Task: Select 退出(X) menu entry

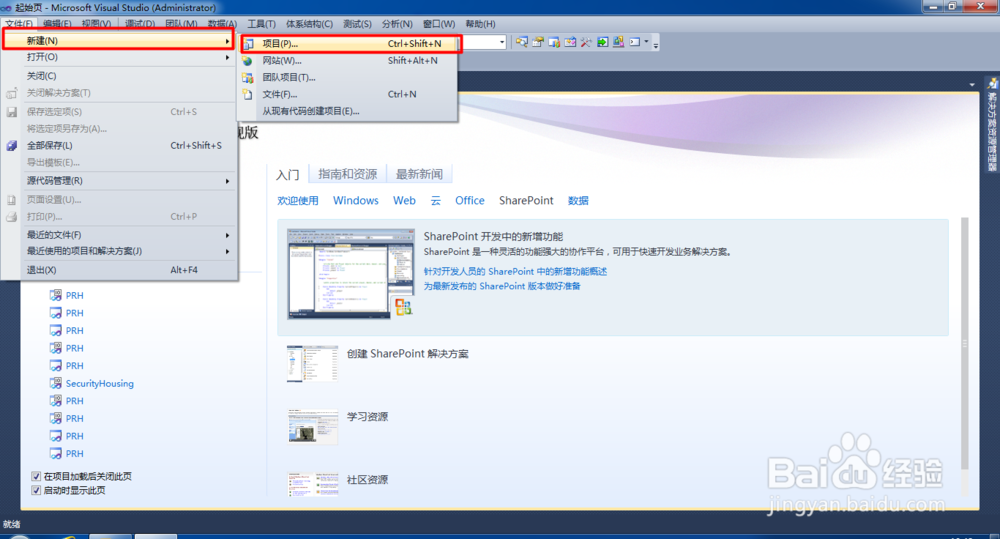Action: click(119, 270)
